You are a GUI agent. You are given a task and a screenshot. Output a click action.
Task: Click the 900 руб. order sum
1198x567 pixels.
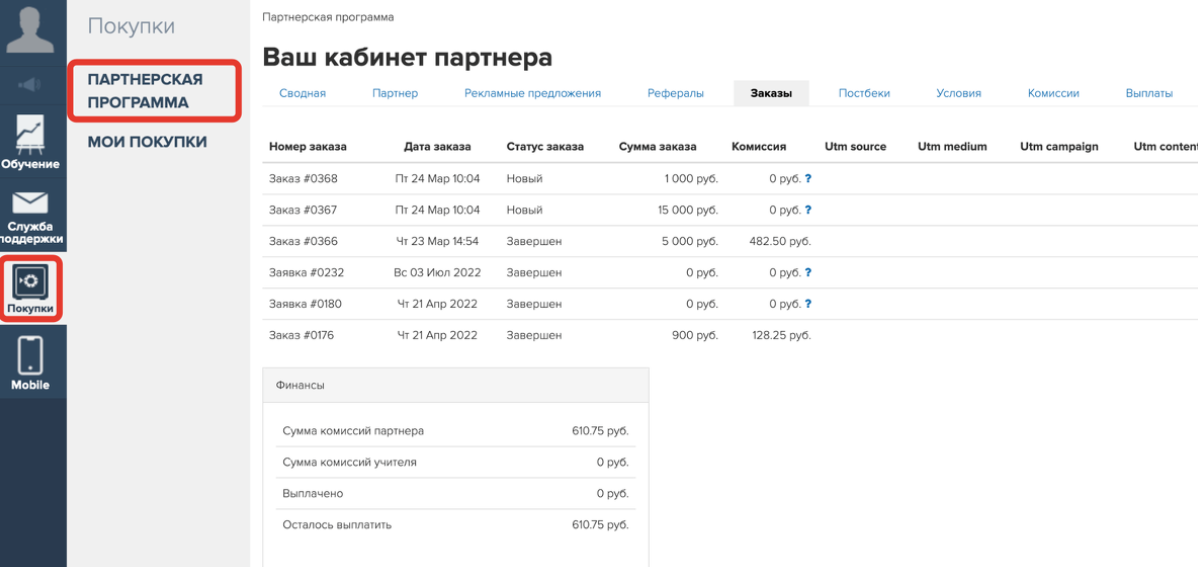coord(695,335)
